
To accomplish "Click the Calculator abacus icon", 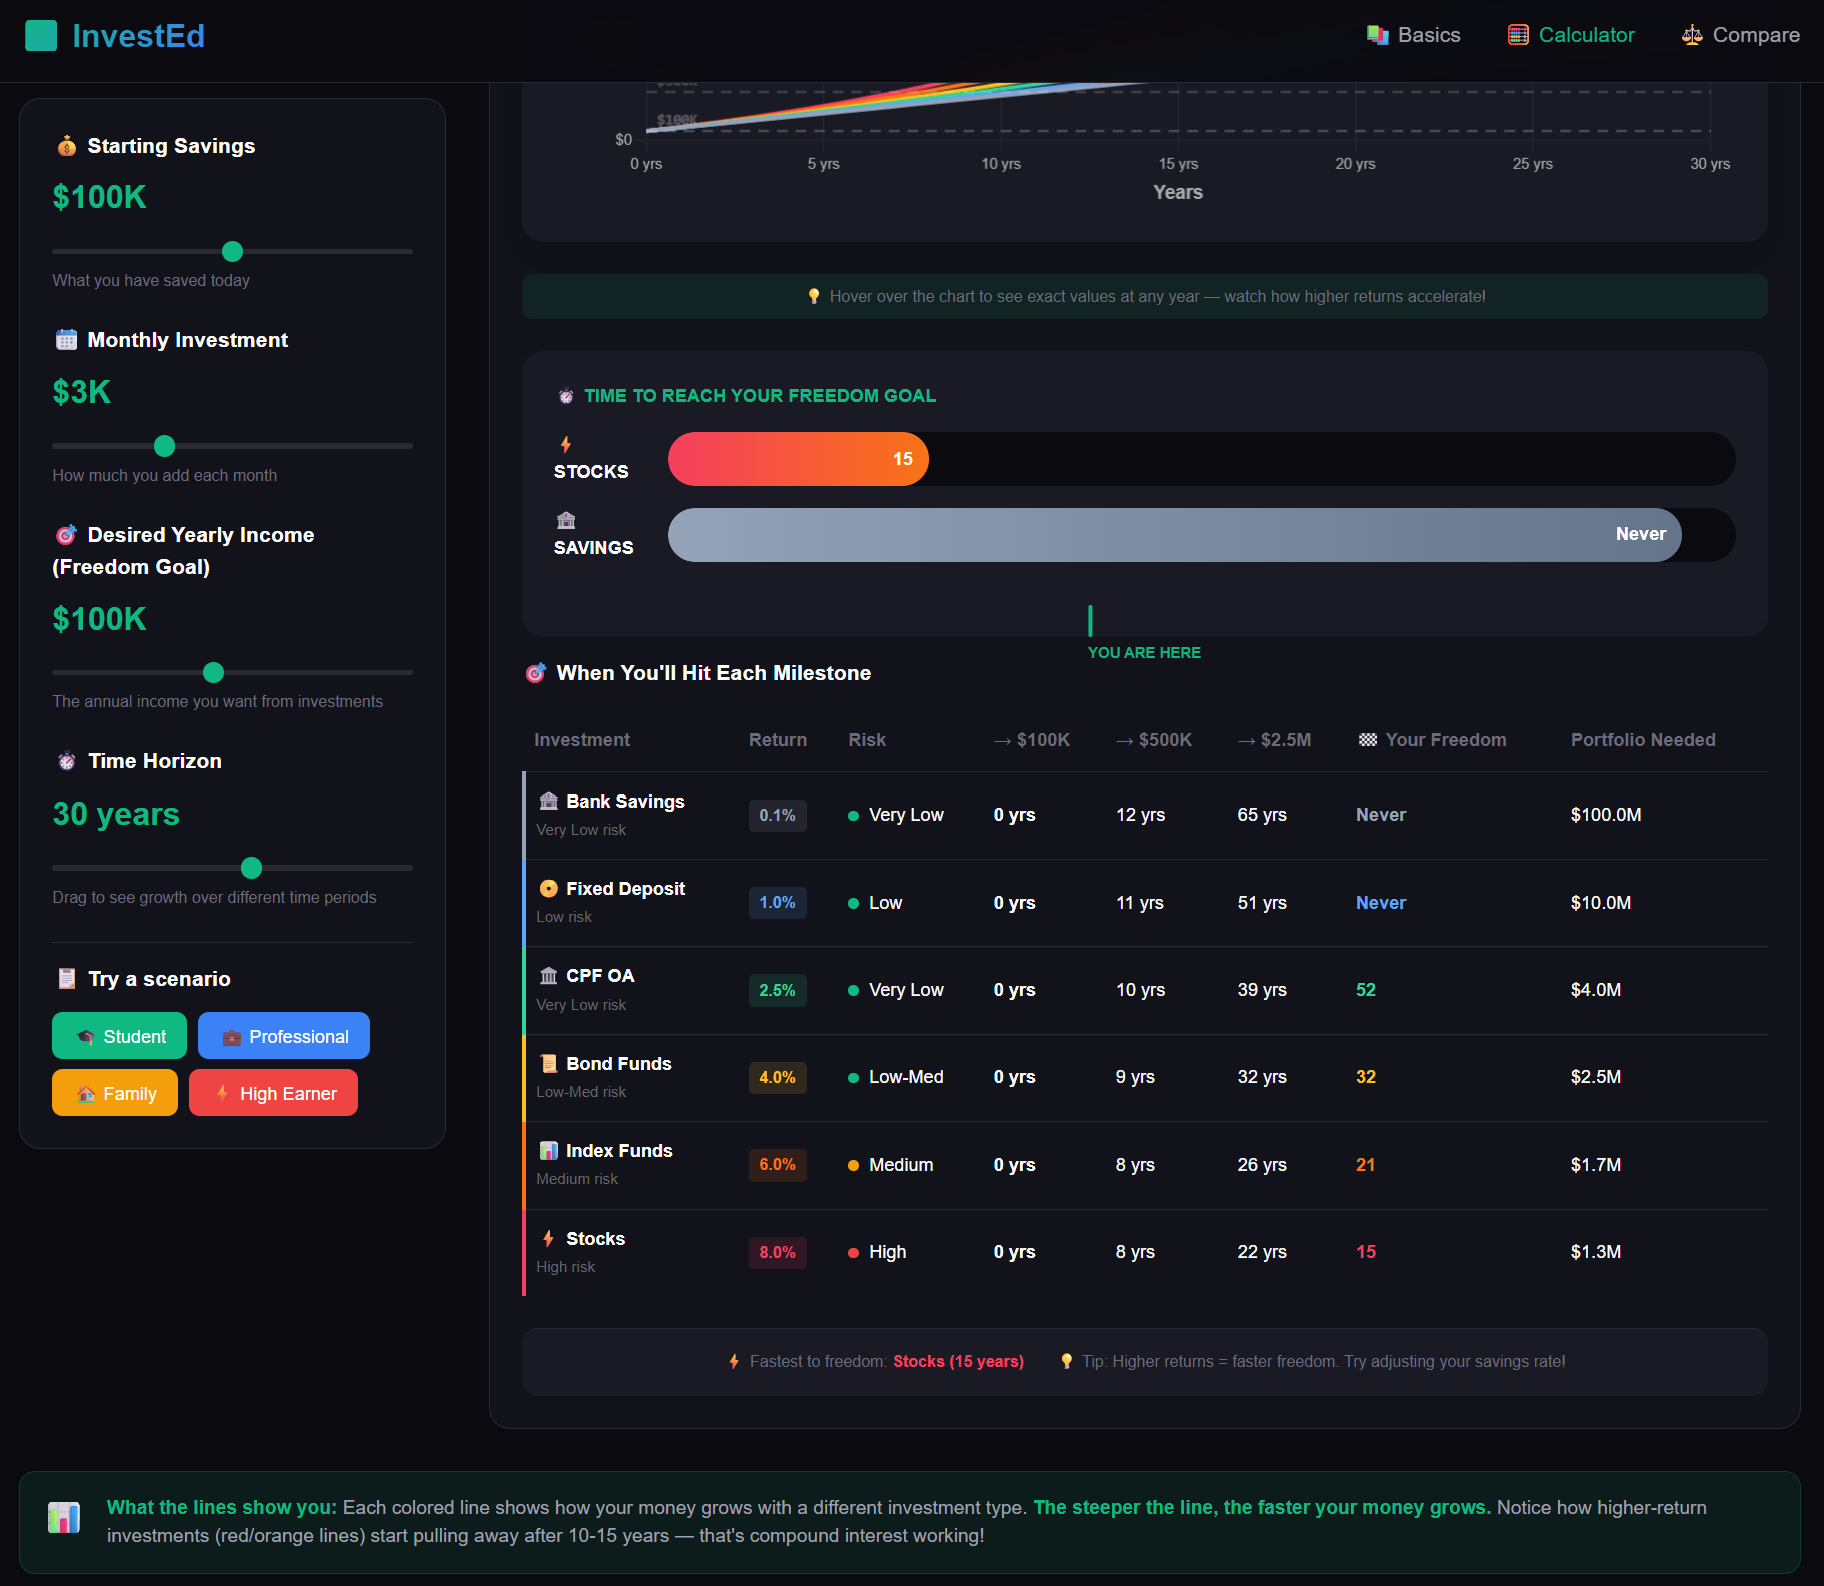I will pos(1518,35).
